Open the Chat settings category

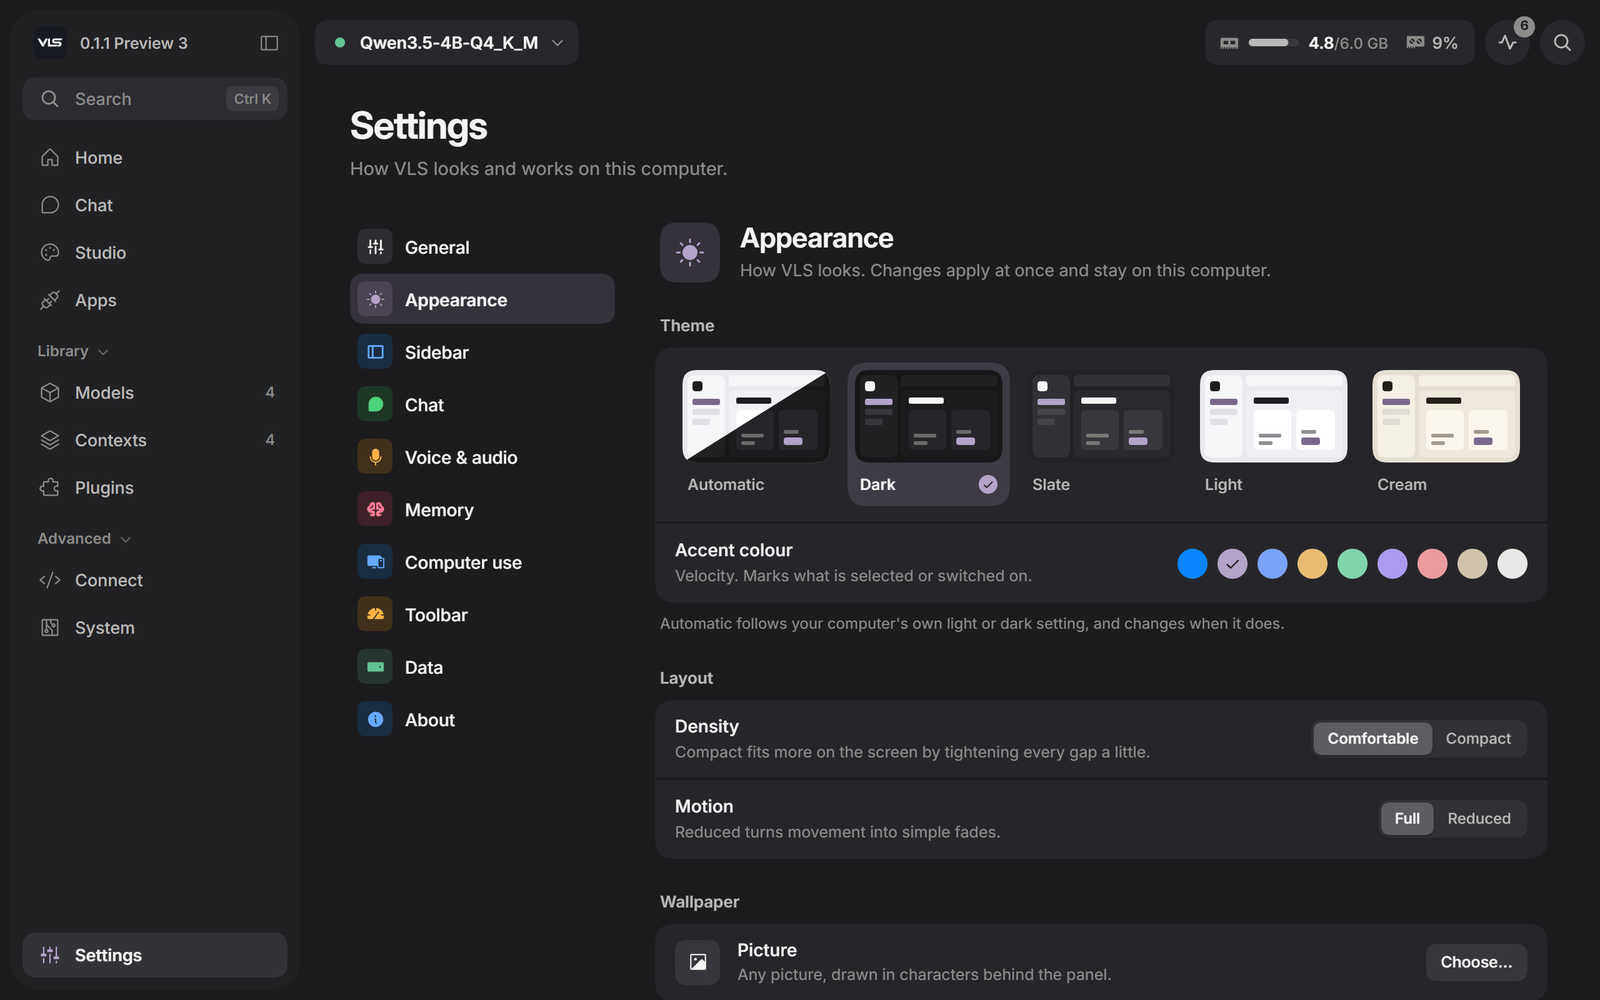point(482,405)
